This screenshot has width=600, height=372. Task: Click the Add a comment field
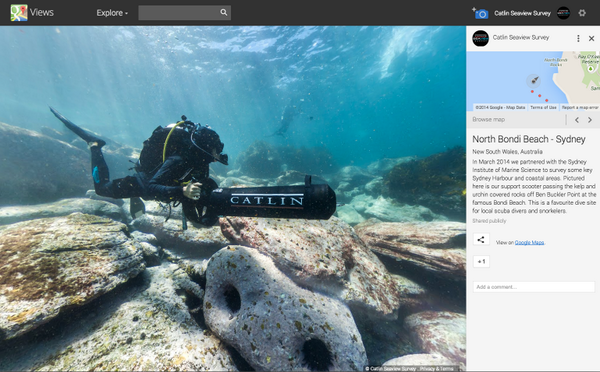[534, 287]
